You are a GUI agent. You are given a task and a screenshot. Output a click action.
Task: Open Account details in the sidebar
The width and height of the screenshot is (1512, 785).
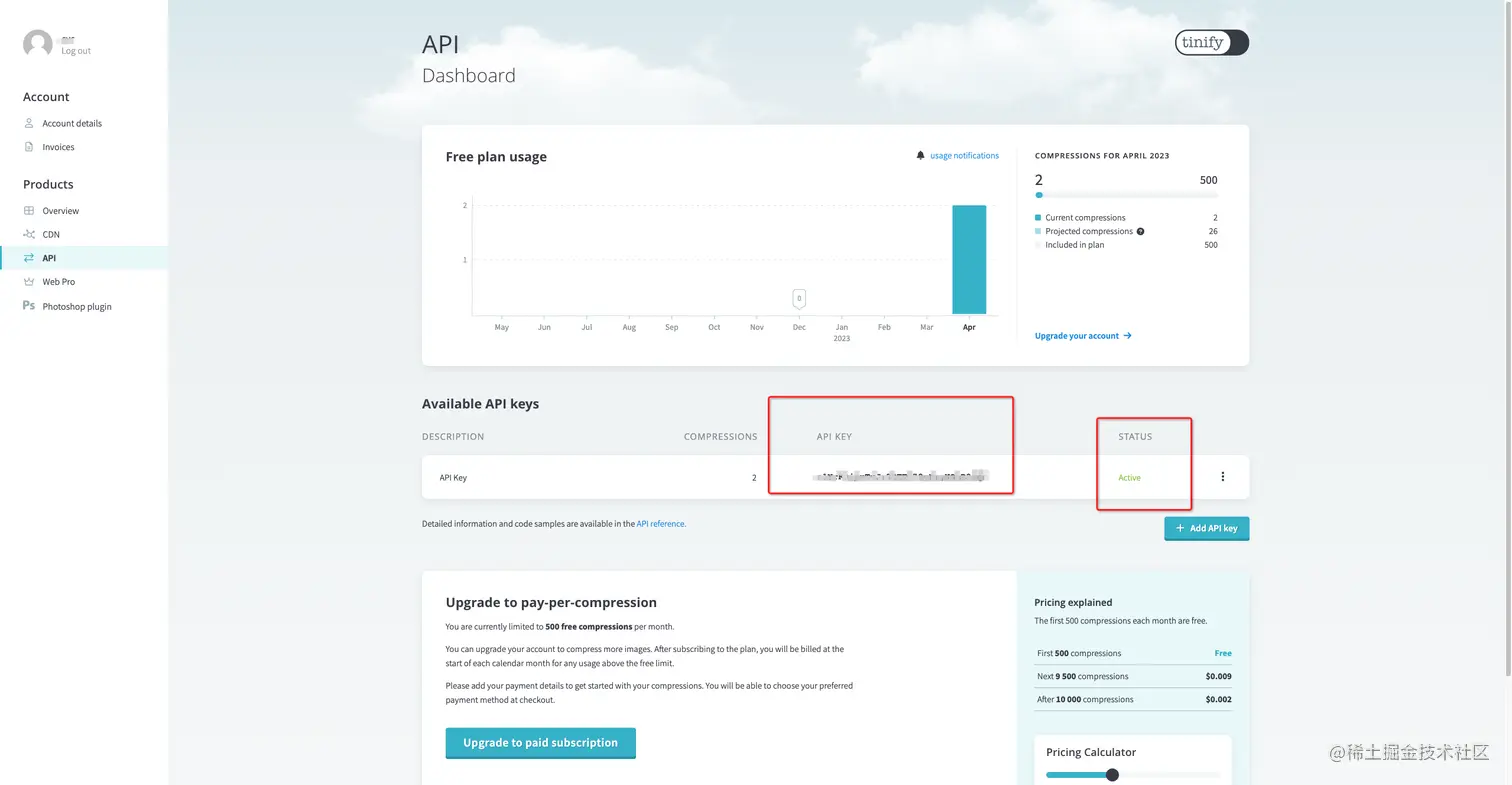72,123
